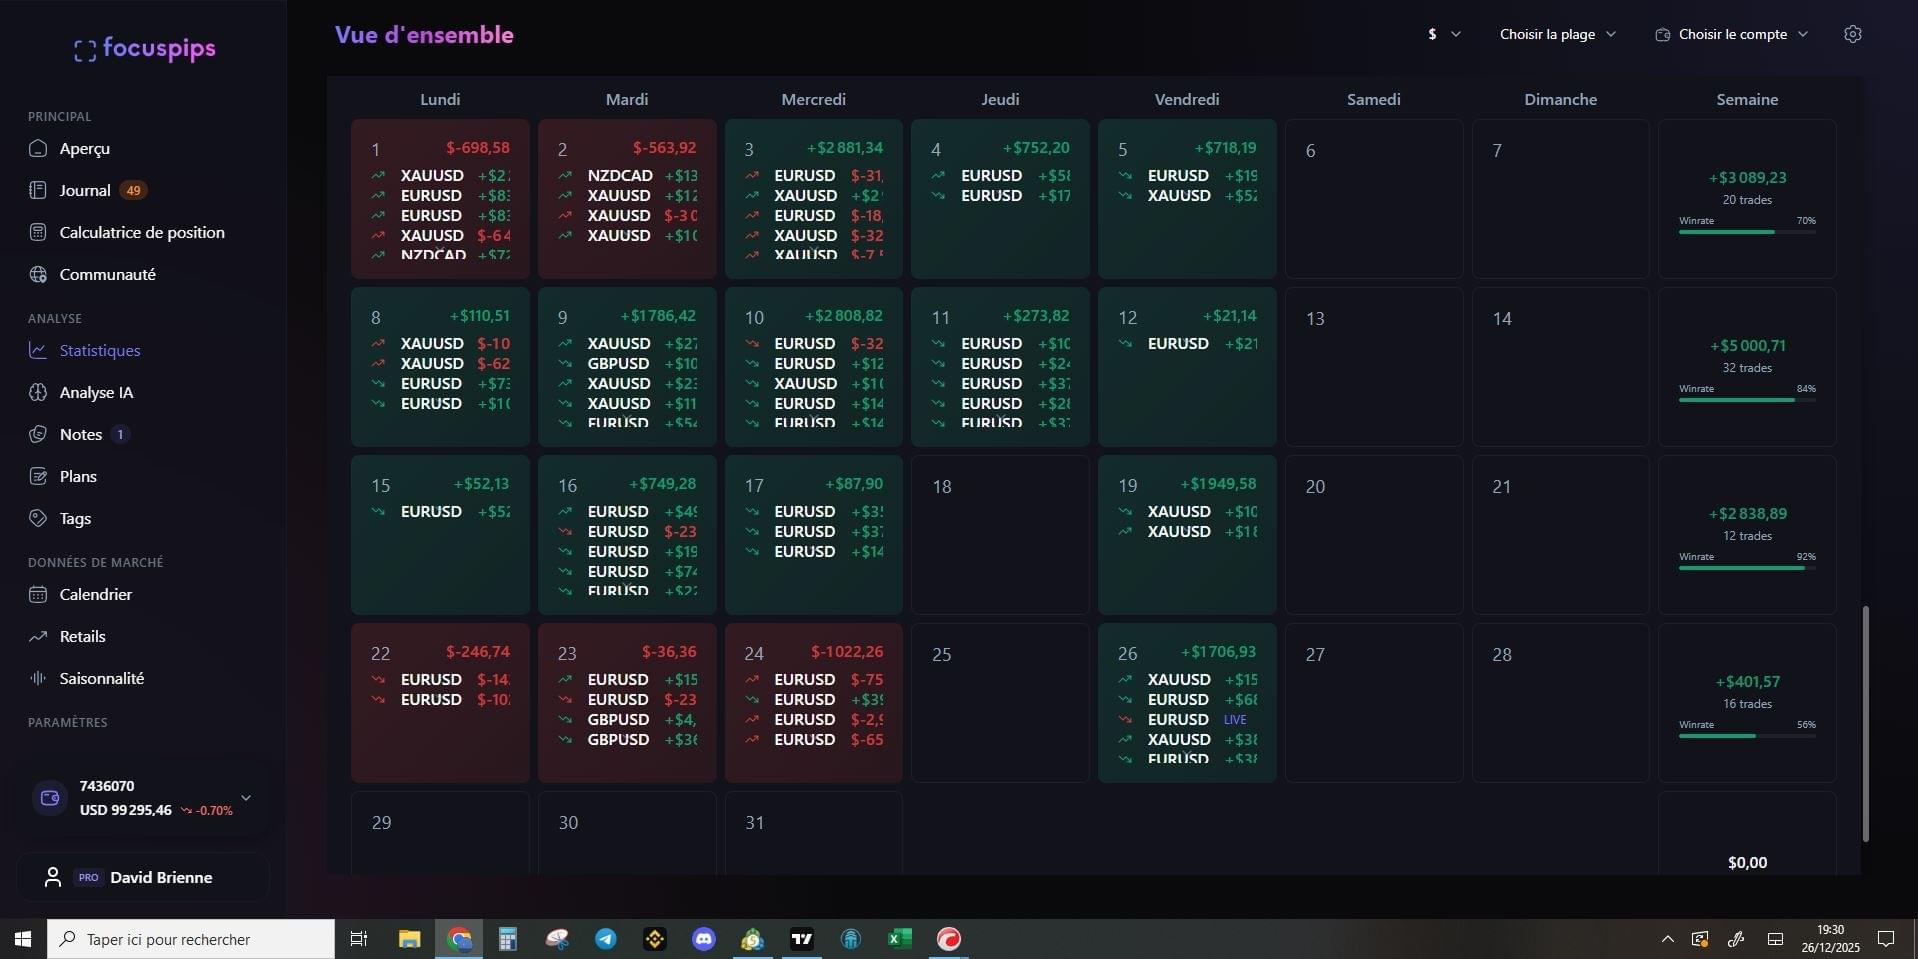Open David Brienne profile button
Screen dimensions: 1918x959
click(x=143, y=877)
